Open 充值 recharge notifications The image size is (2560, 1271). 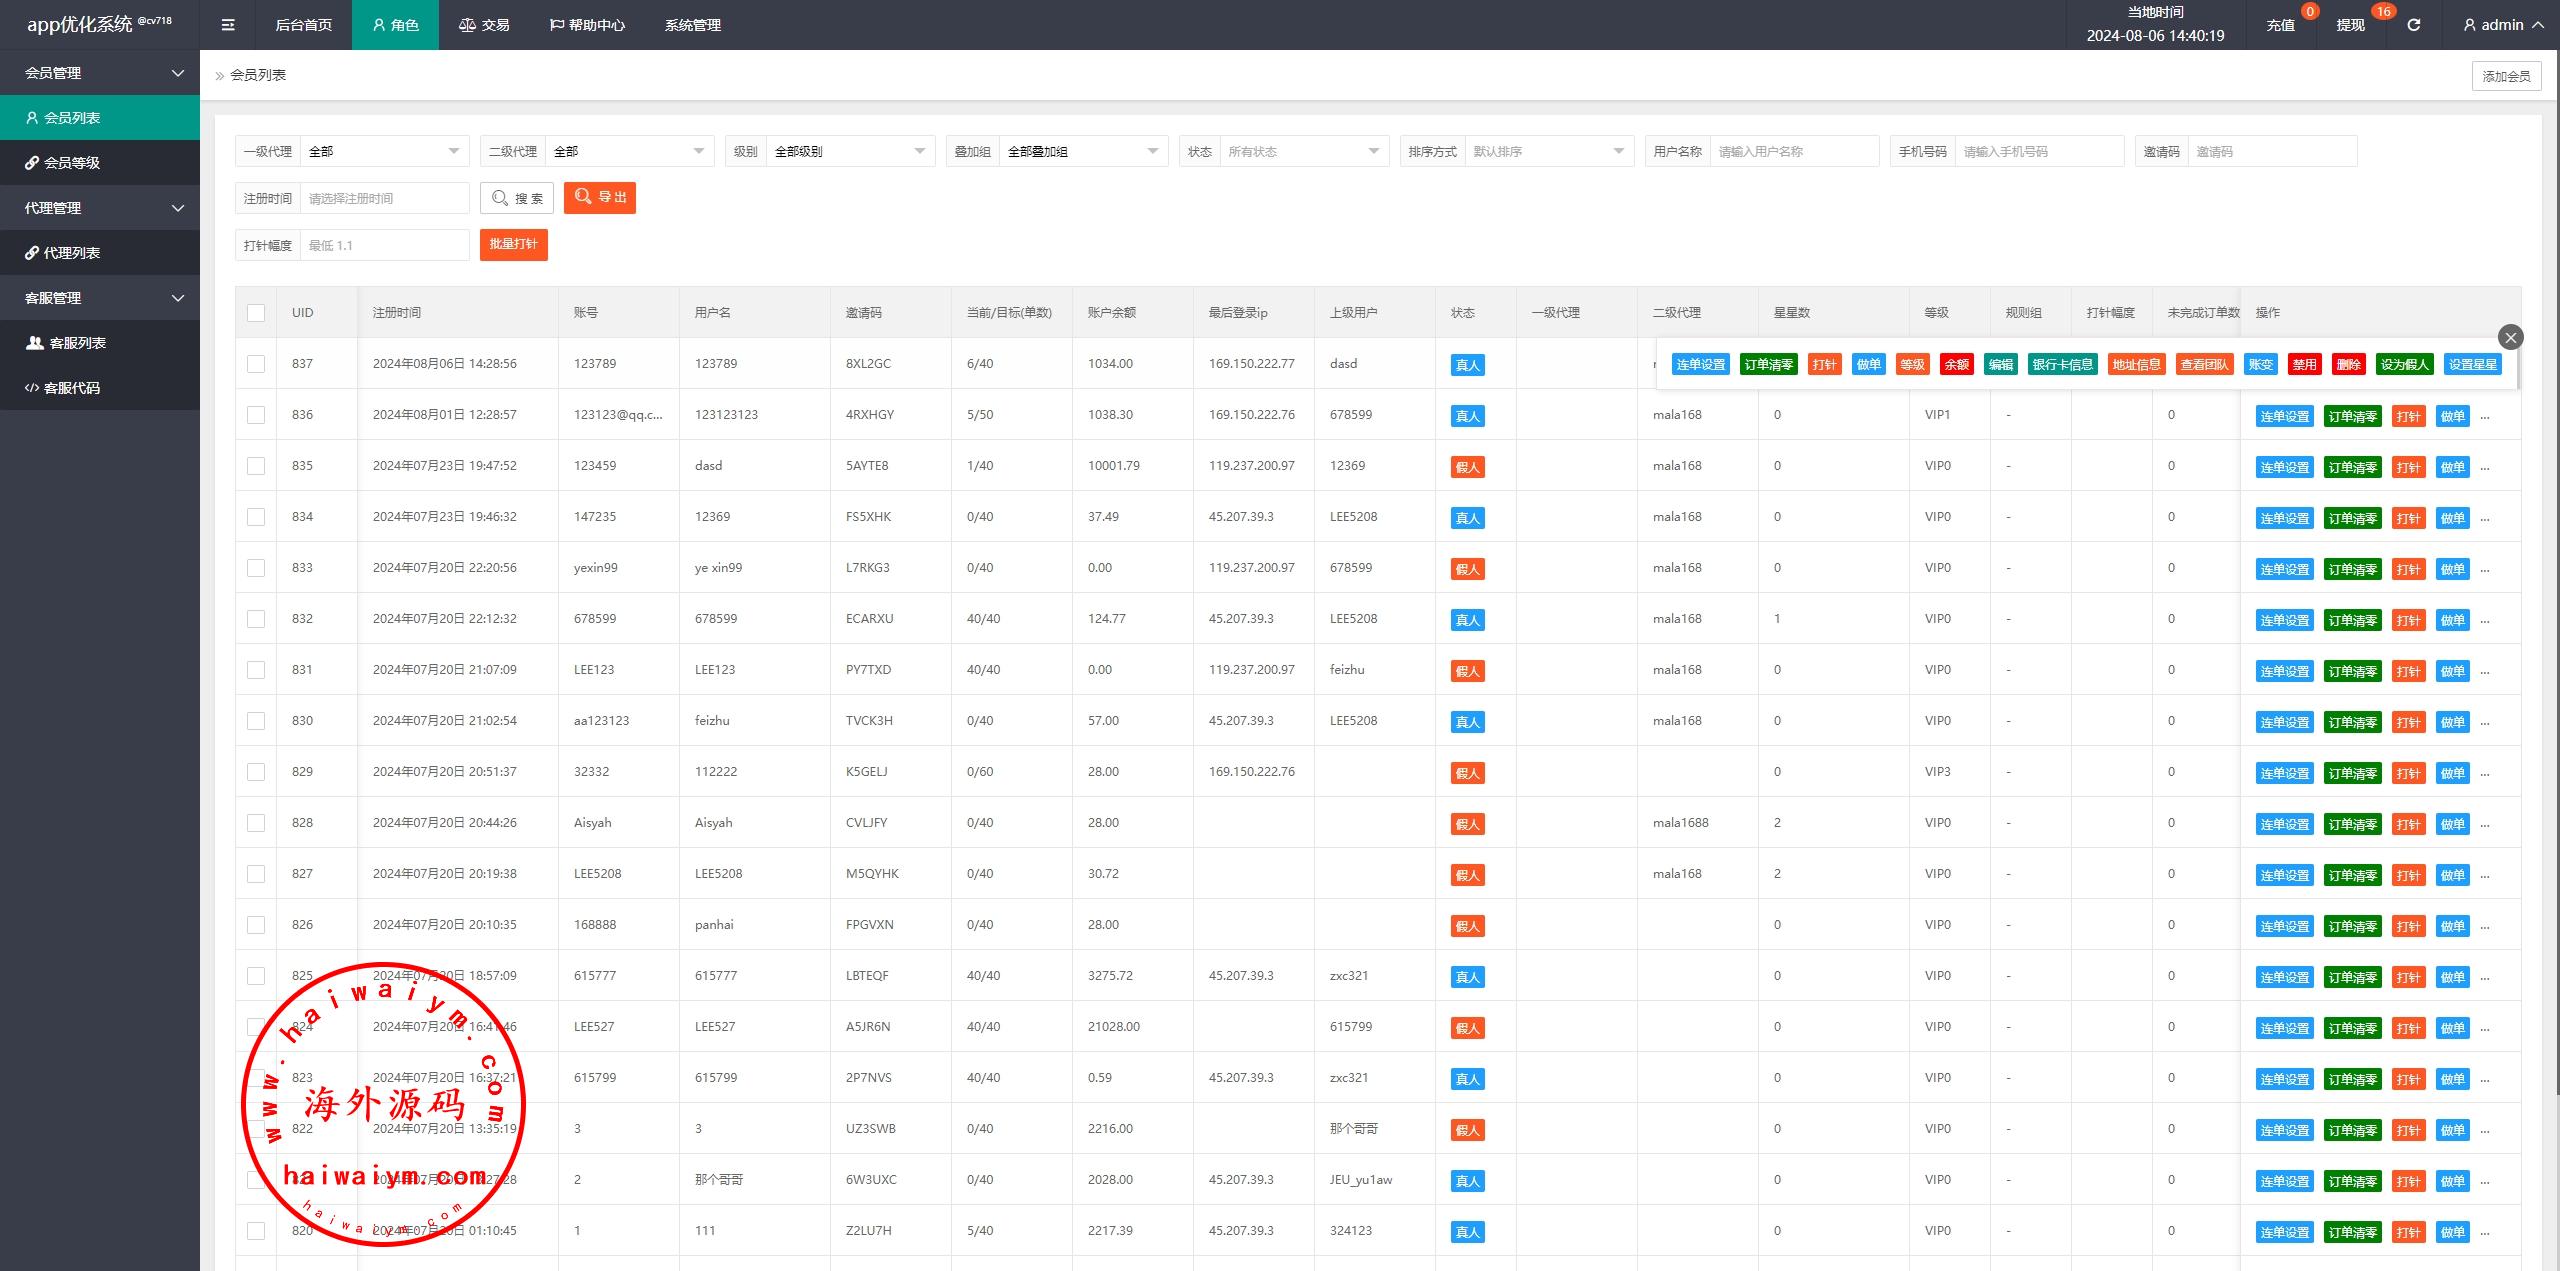coord(2280,25)
